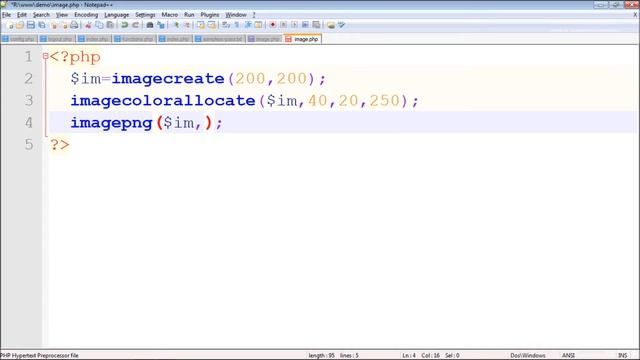Click the imagecolorallocate function name
The height and width of the screenshot is (360, 640).
[163, 100]
